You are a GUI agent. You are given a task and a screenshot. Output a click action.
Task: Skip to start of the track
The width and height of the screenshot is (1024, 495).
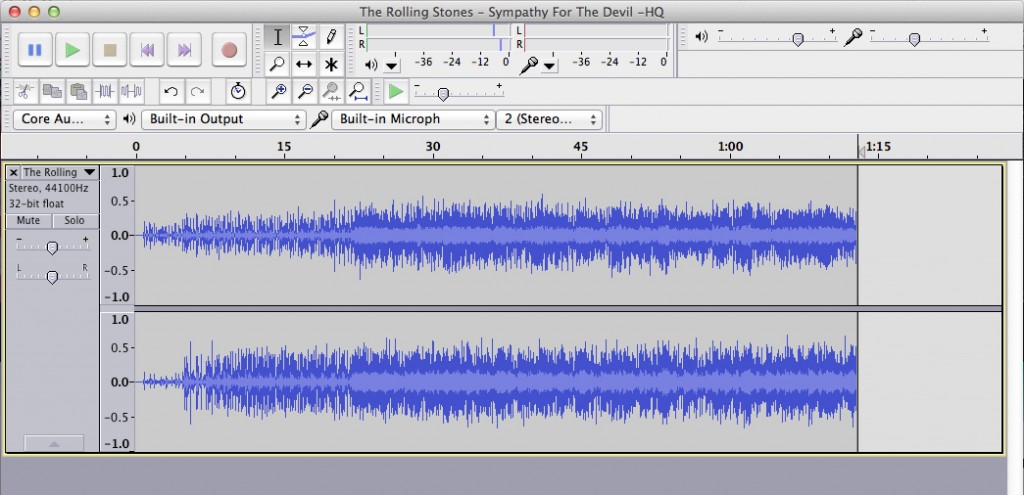(147, 50)
